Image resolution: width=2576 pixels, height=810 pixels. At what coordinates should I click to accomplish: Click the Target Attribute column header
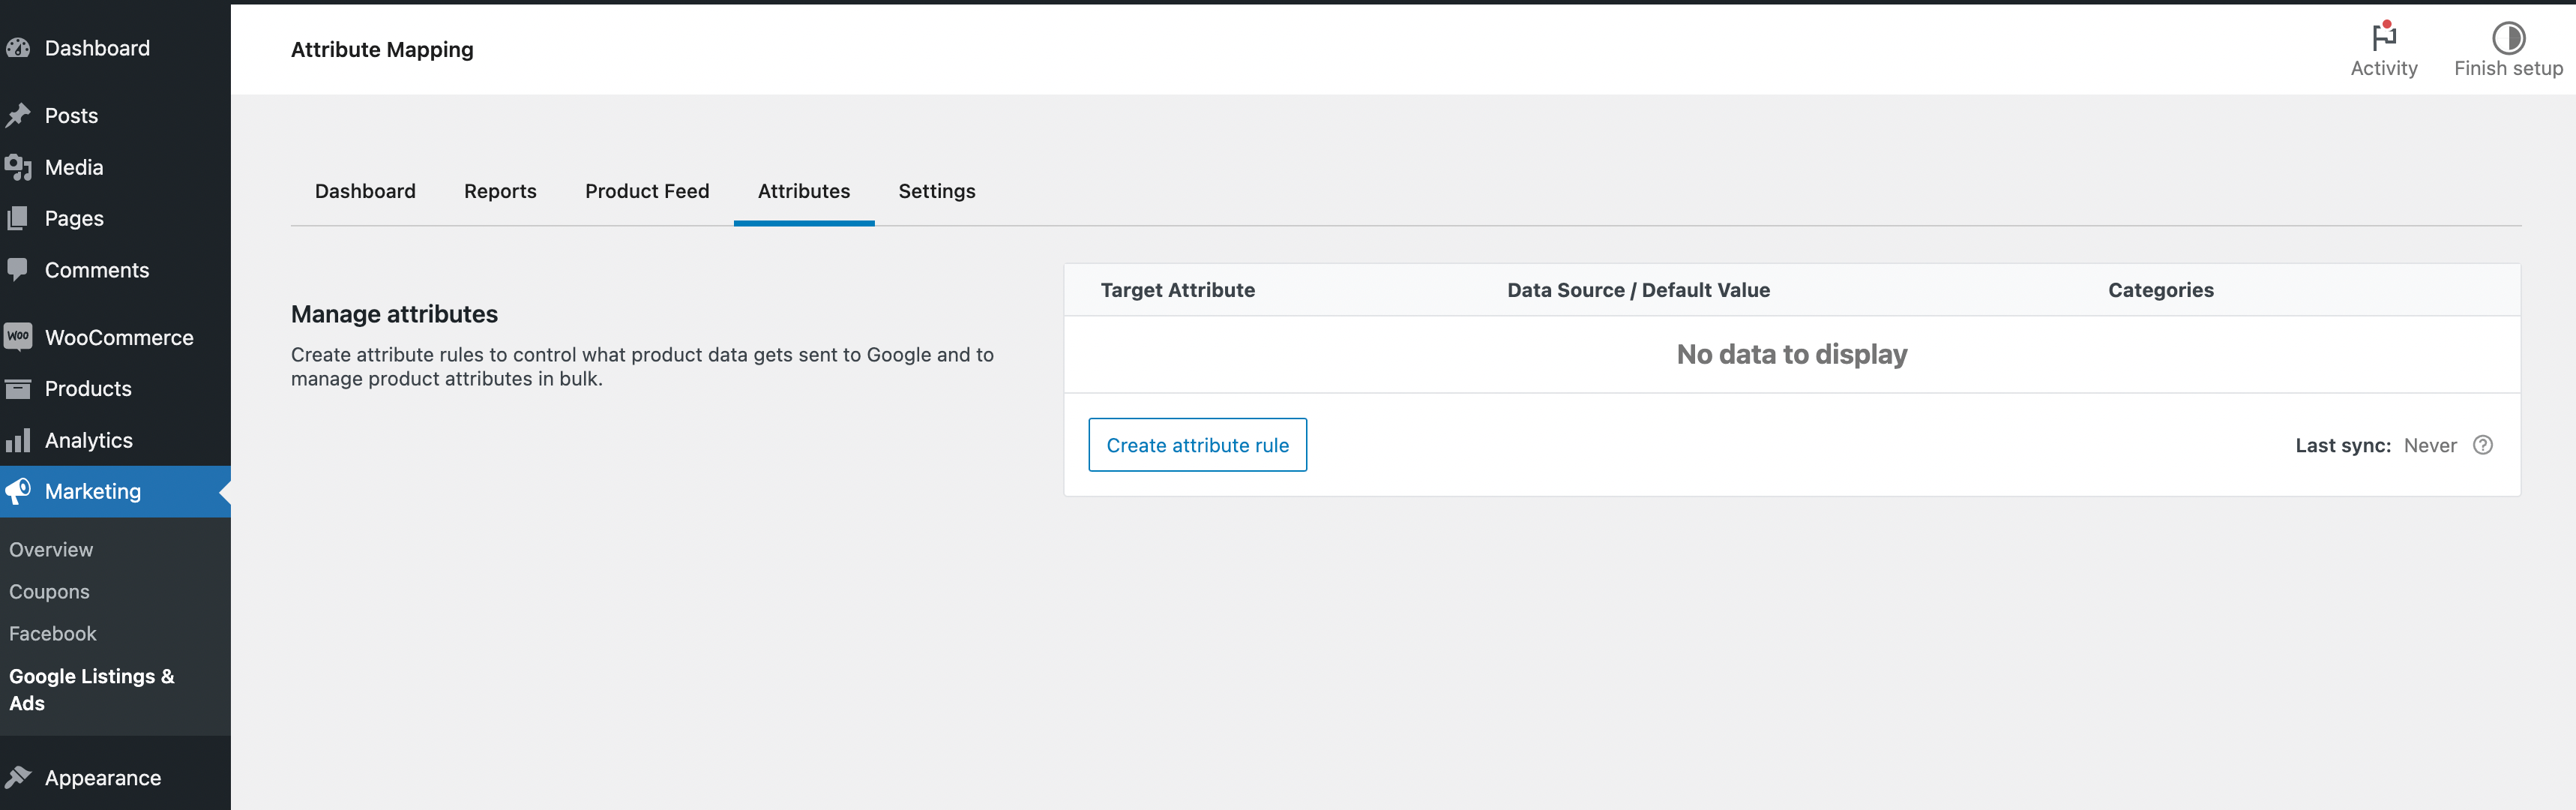point(1179,290)
